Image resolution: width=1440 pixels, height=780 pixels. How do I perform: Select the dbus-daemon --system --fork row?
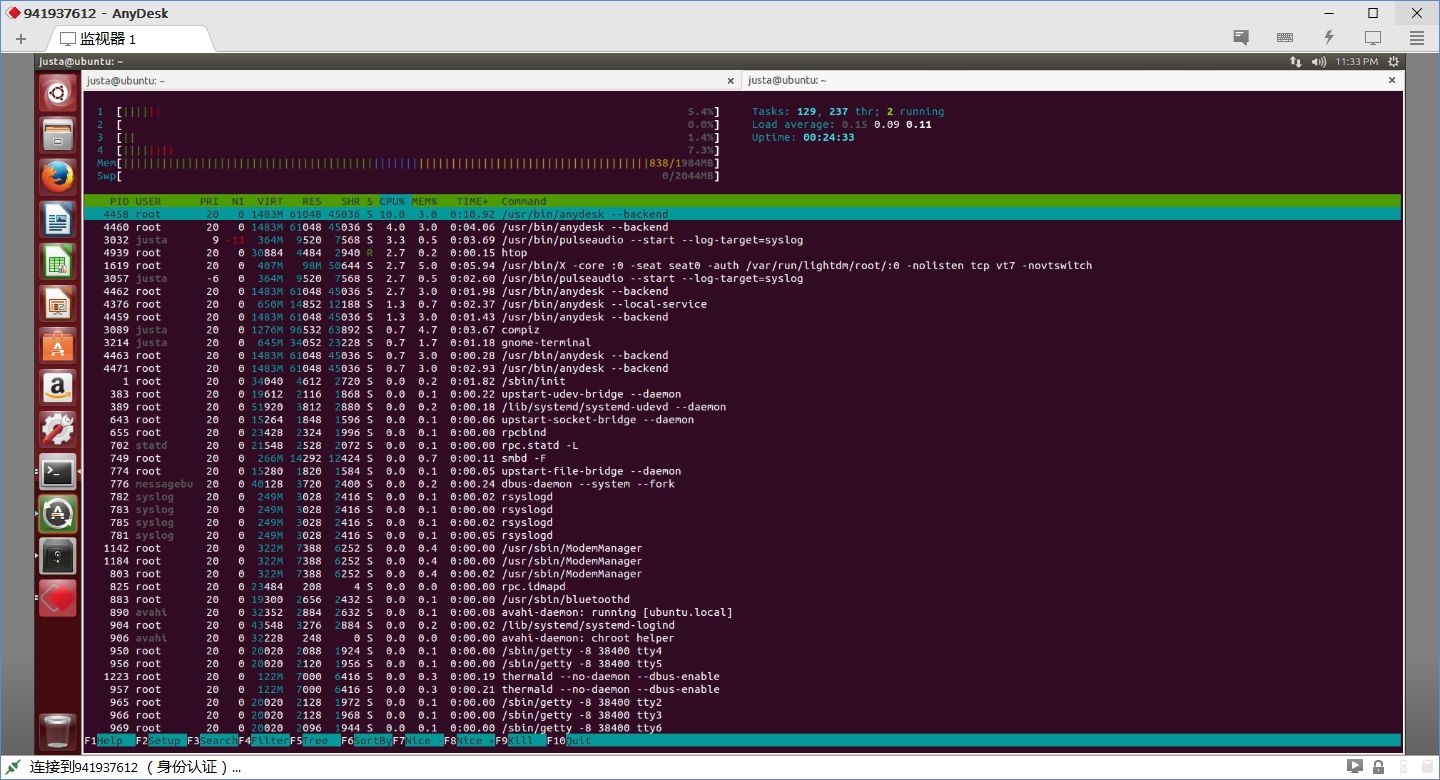click(742, 484)
